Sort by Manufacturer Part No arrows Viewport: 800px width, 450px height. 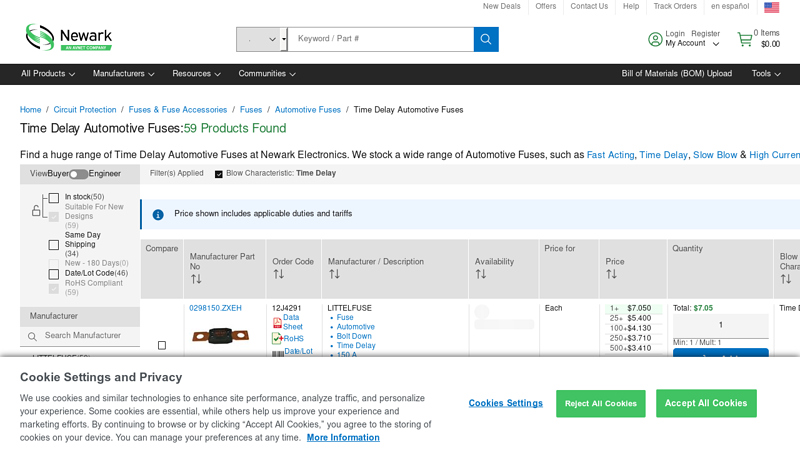click(x=196, y=279)
